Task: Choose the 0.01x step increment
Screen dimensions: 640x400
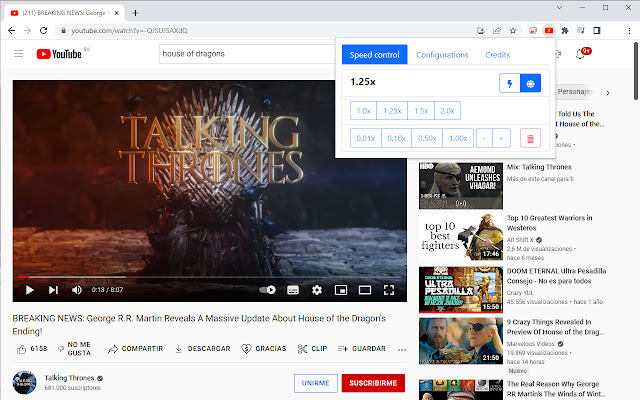Action: 366,138
